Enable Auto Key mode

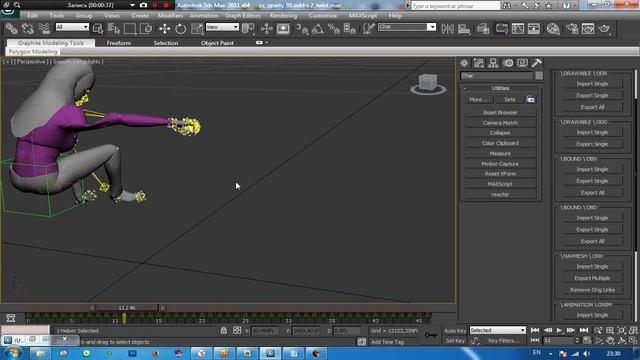pos(455,331)
